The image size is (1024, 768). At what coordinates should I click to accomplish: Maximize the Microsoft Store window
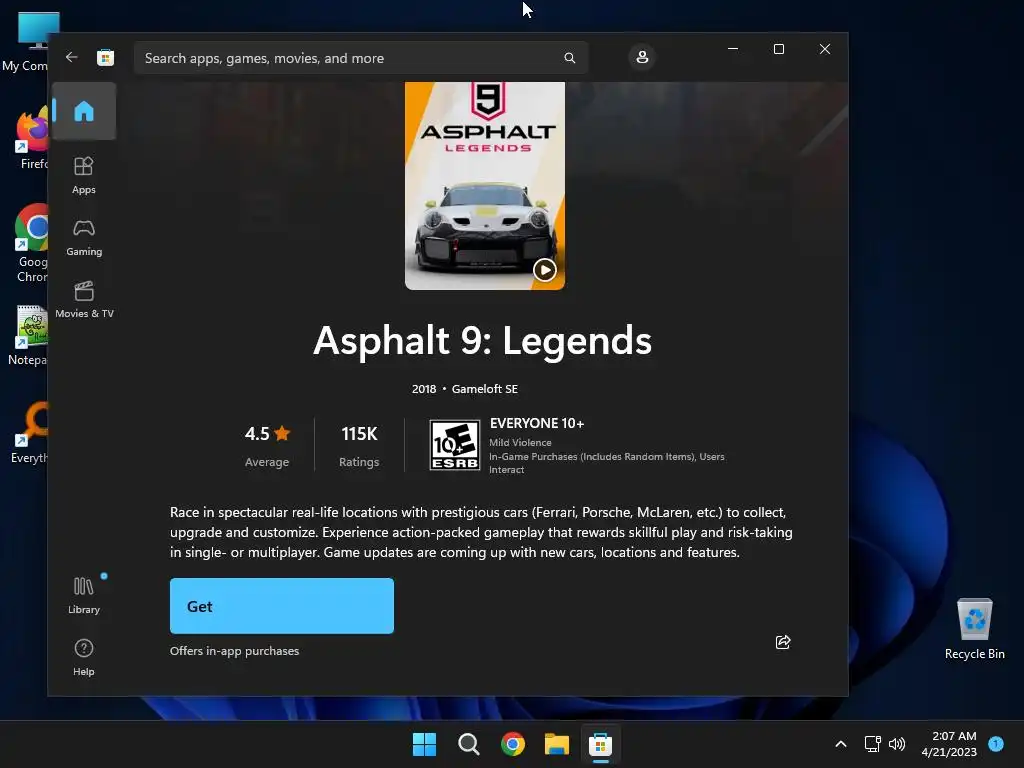[778, 49]
